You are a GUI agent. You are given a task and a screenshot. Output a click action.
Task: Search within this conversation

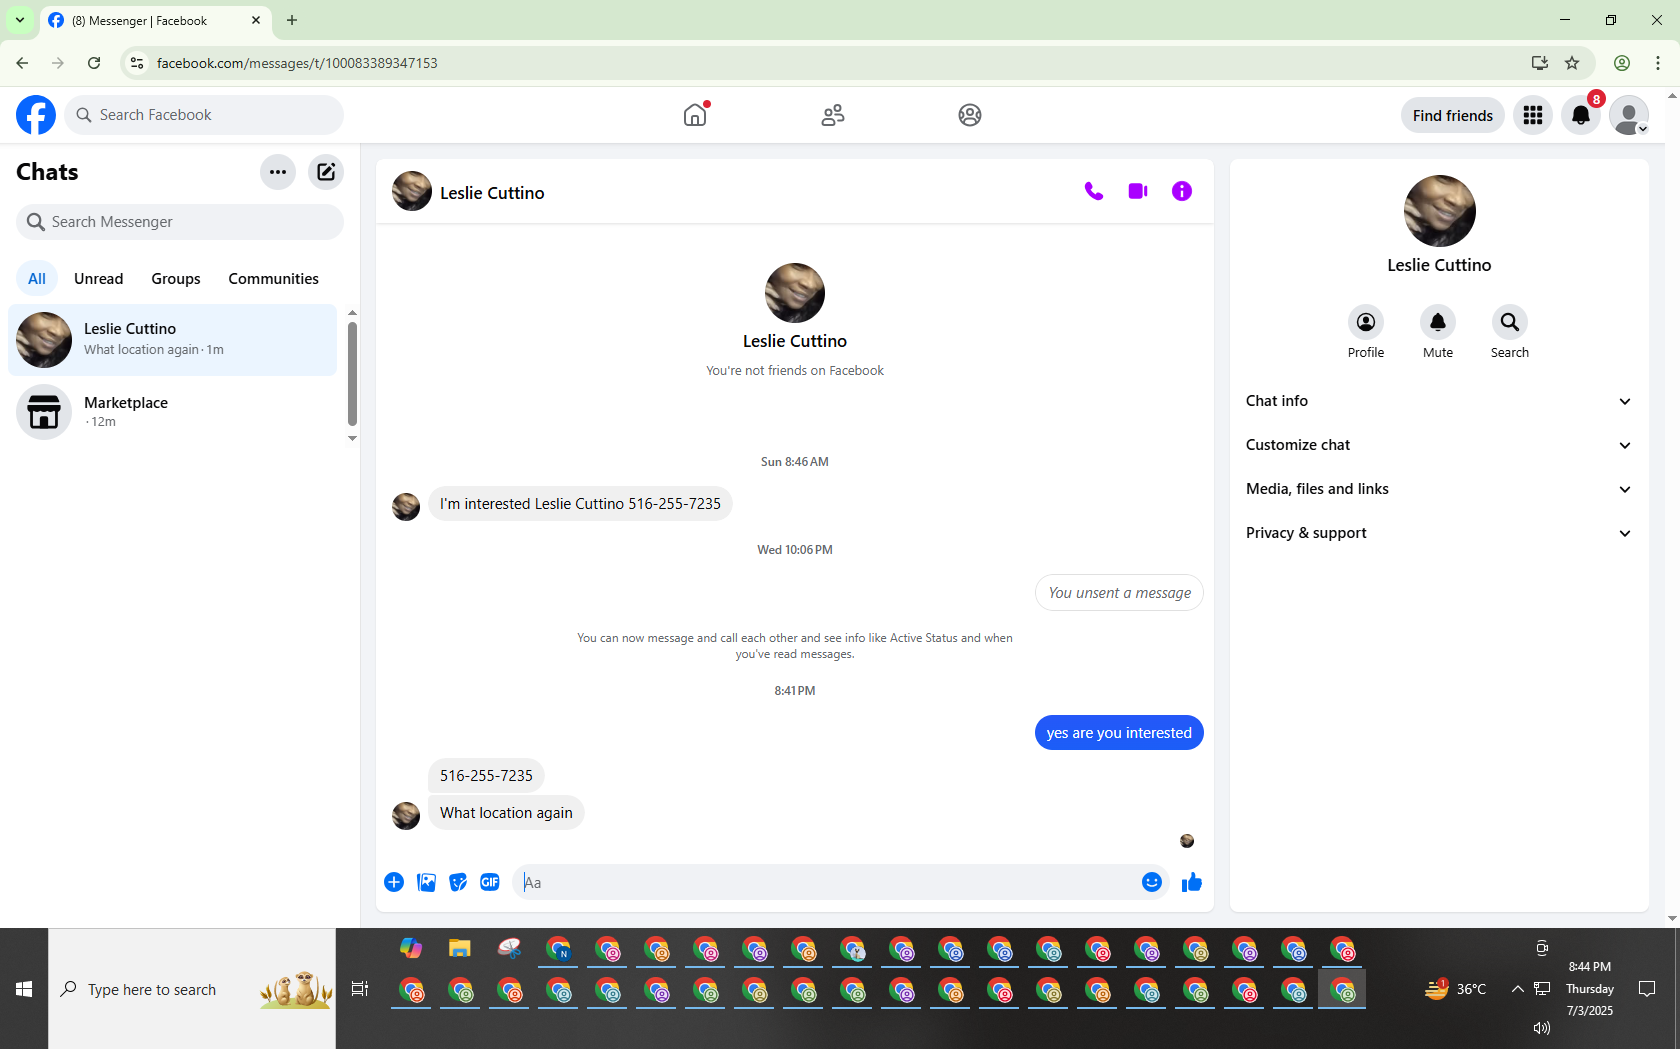[1510, 332]
